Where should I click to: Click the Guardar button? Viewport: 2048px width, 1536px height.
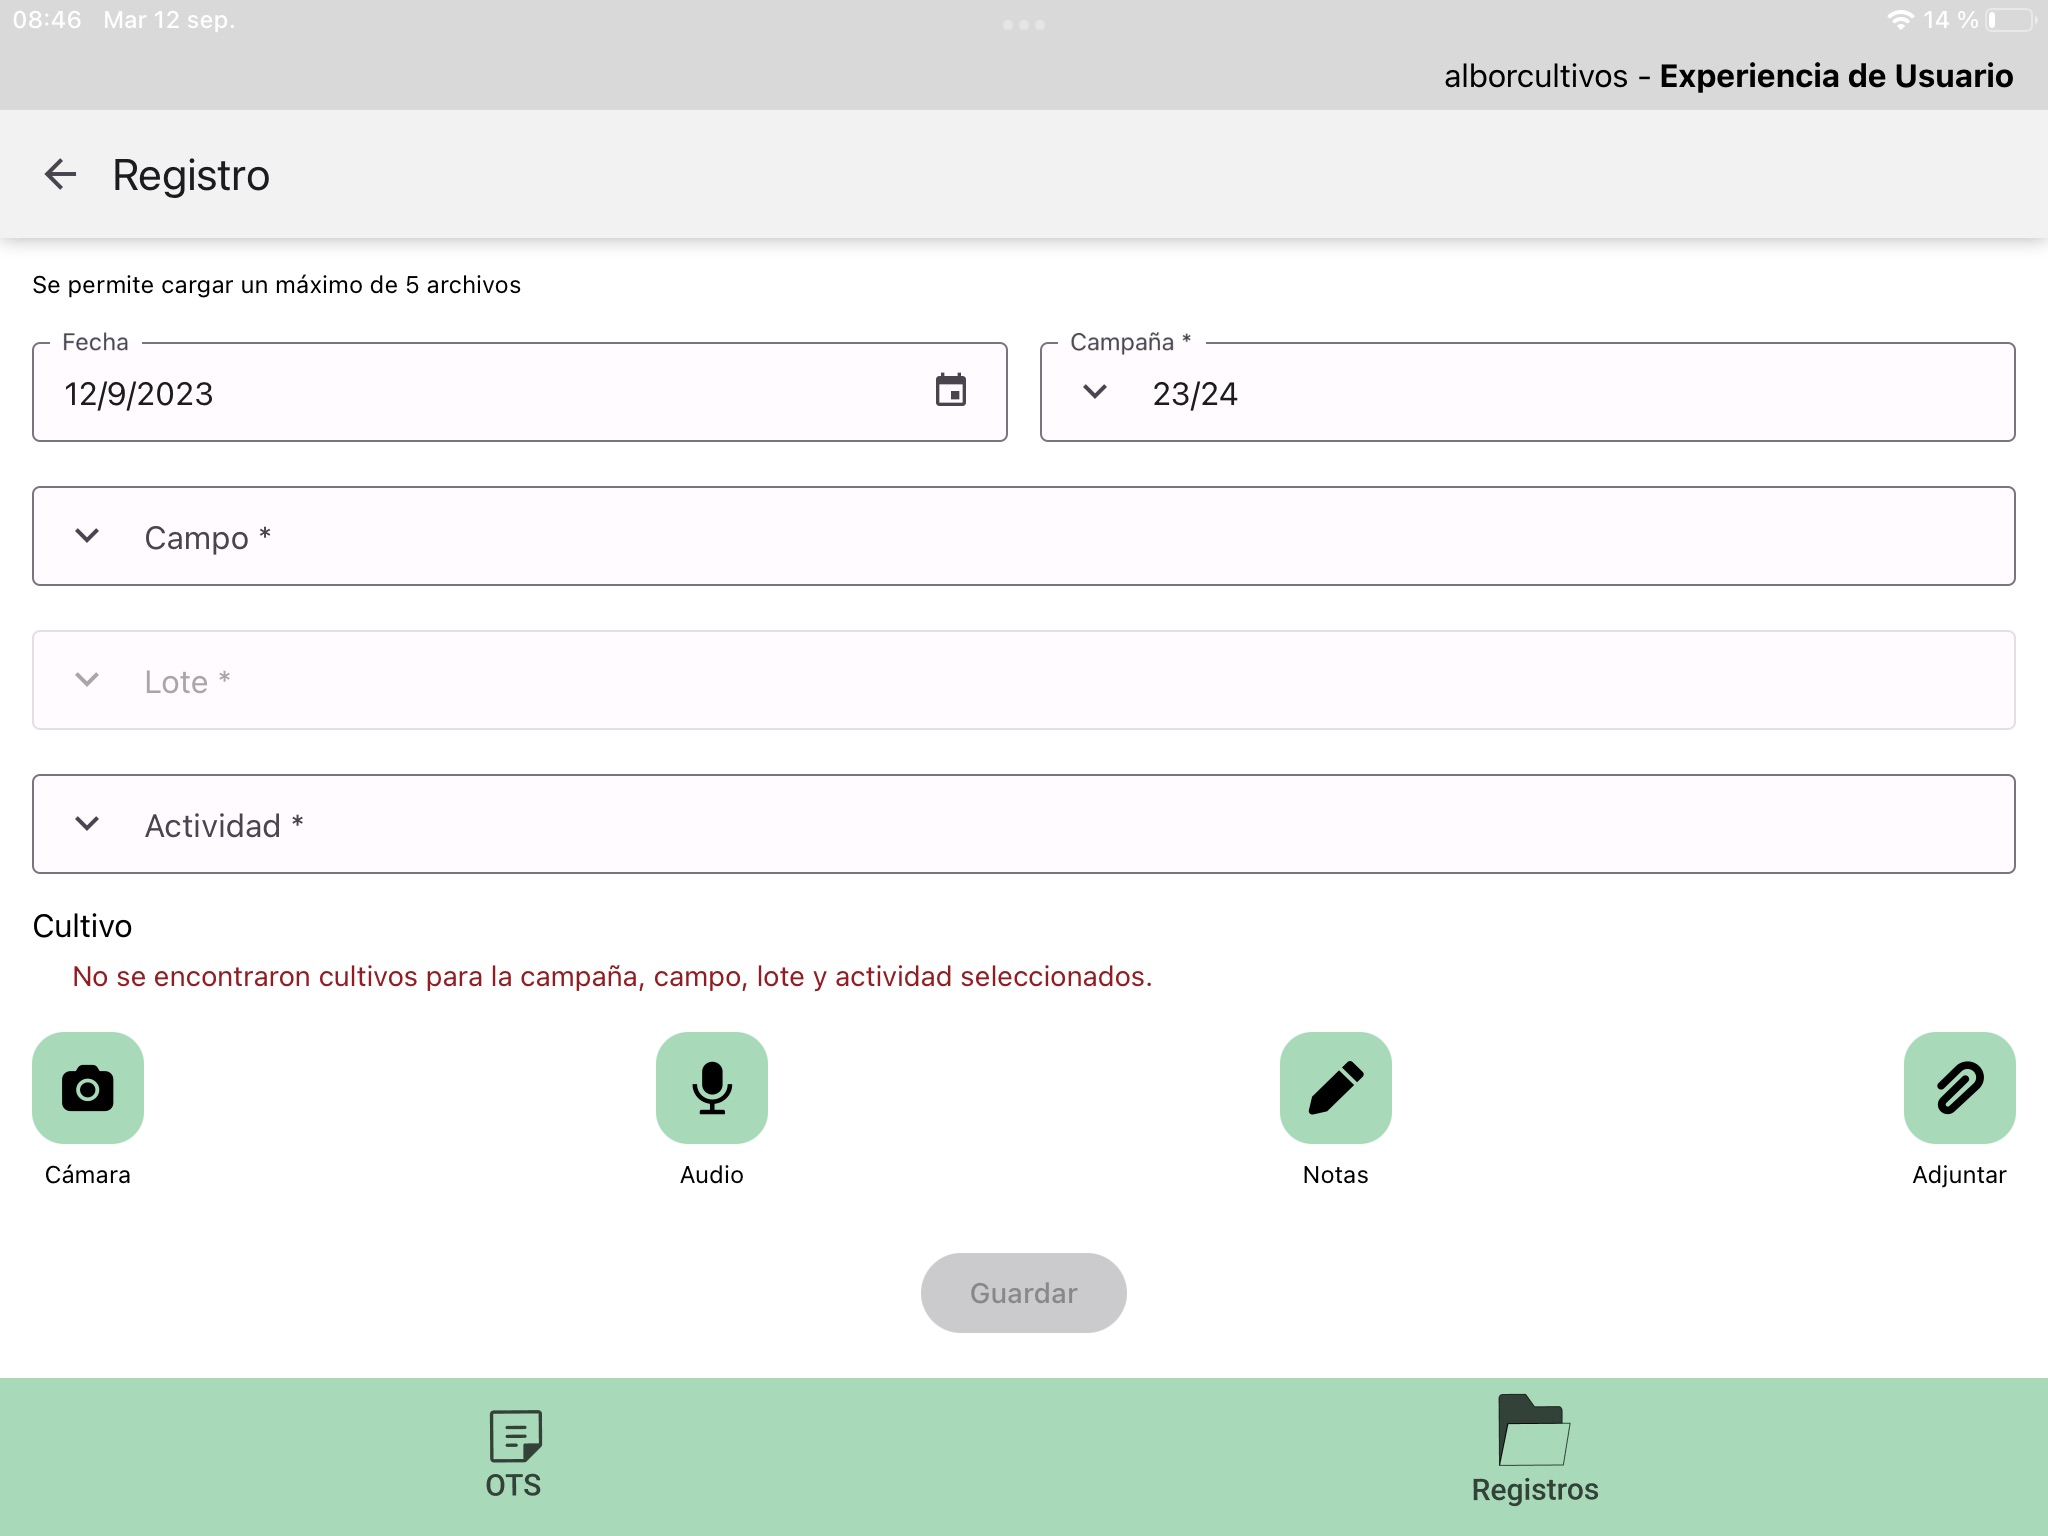[1024, 1293]
